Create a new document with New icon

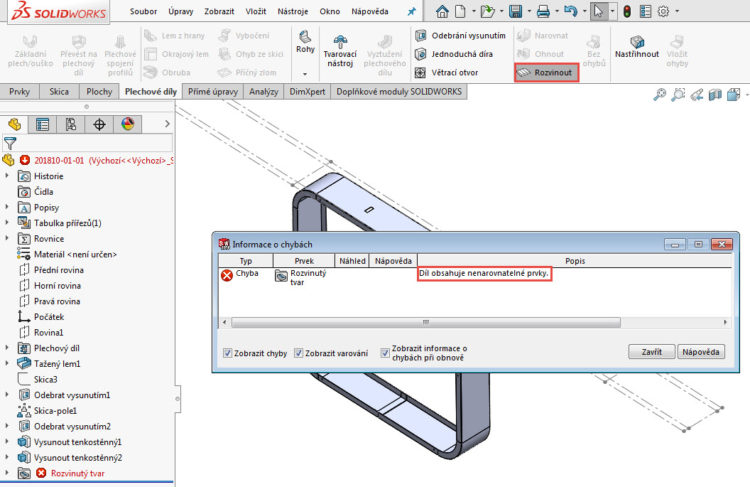pos(460,11)
